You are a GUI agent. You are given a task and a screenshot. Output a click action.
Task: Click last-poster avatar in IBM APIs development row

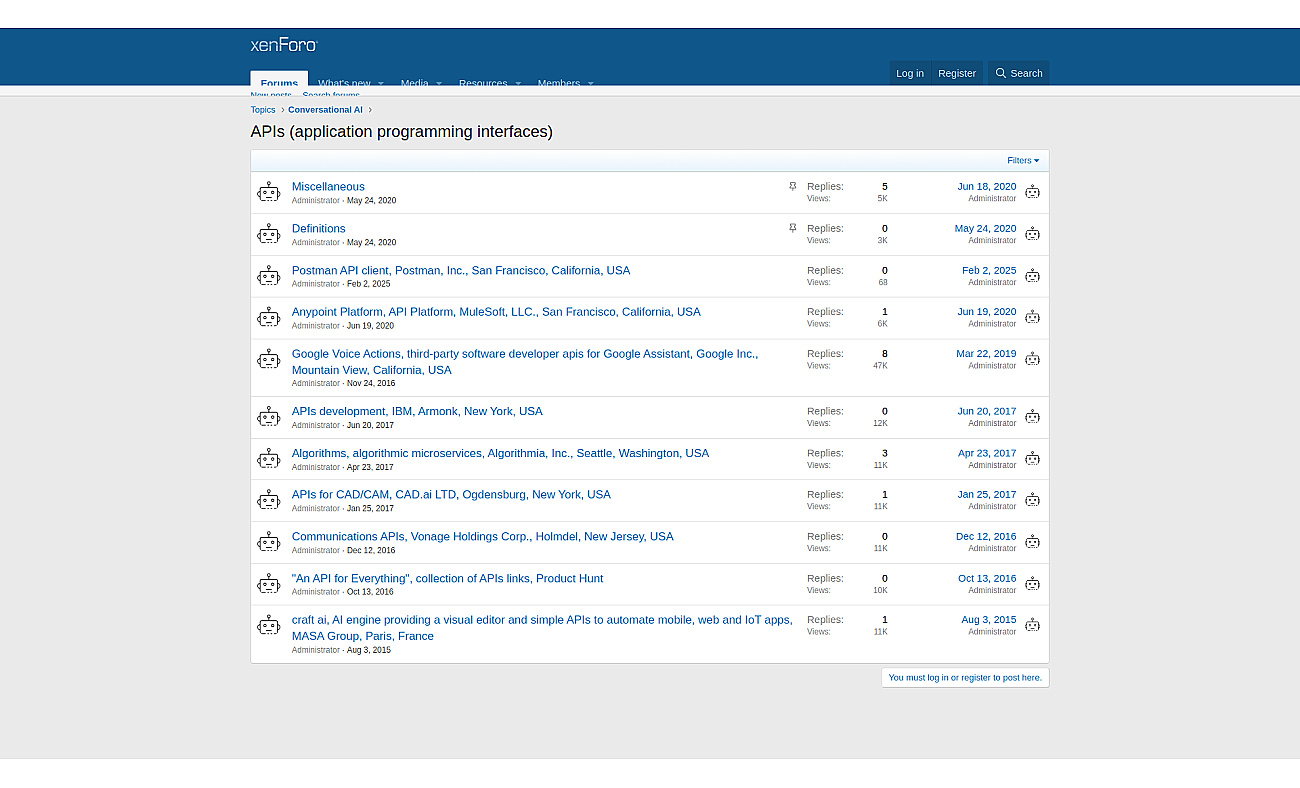click(x=1032, y=417)
